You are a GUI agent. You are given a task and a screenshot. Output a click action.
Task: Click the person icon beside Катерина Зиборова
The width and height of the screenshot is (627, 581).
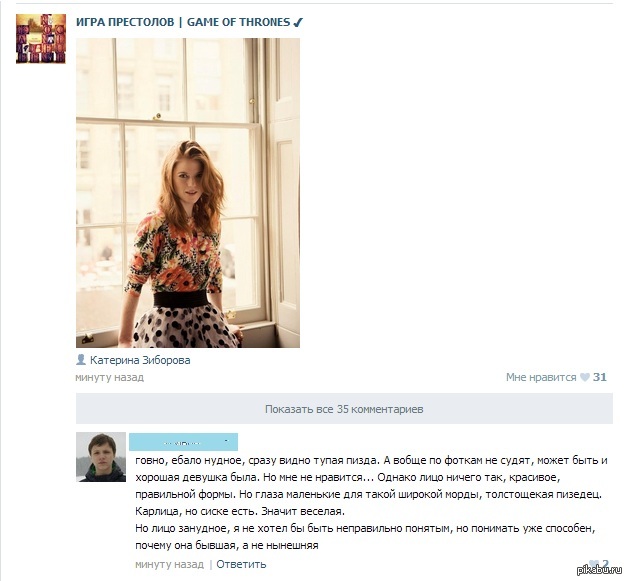tap(81, 359)
